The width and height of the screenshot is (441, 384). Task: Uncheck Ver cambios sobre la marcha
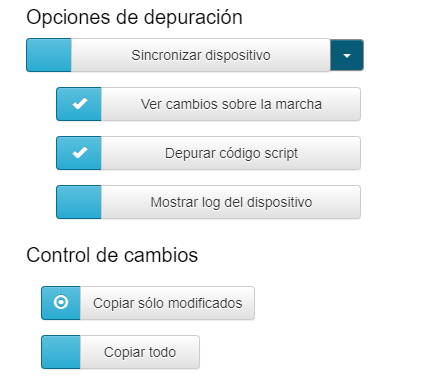(79, 104)
